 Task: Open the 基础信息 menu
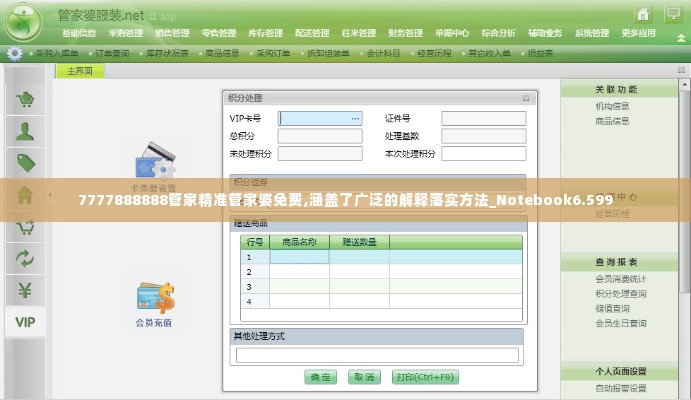(78, 32)
